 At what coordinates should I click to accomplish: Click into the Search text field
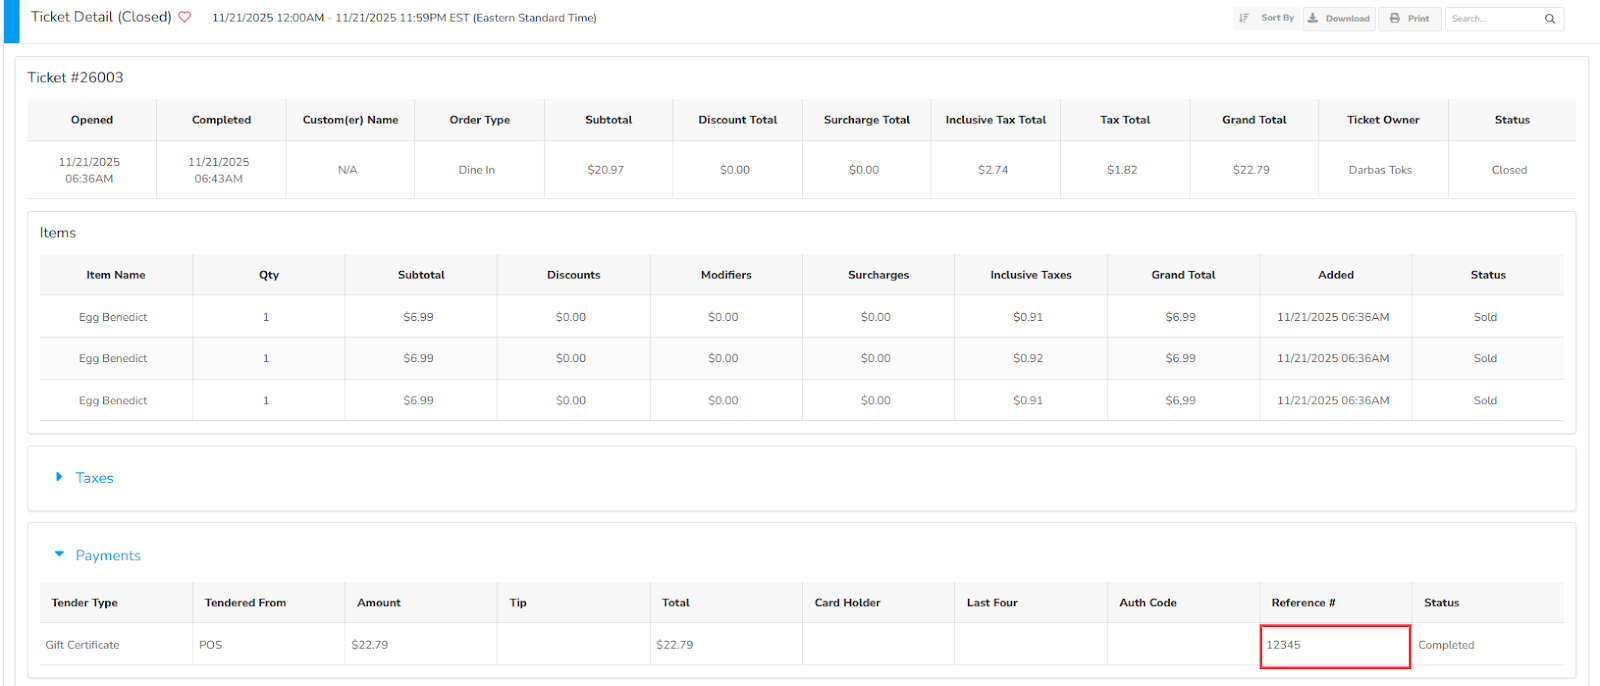tap(1492, 19)
